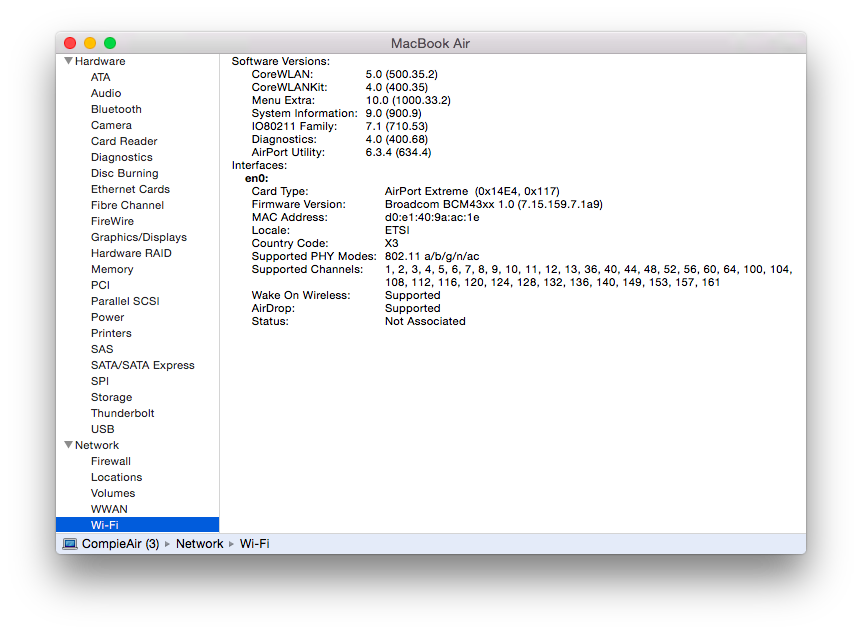Click Wi-Fi in the path bar

click(x=255, y=544)
